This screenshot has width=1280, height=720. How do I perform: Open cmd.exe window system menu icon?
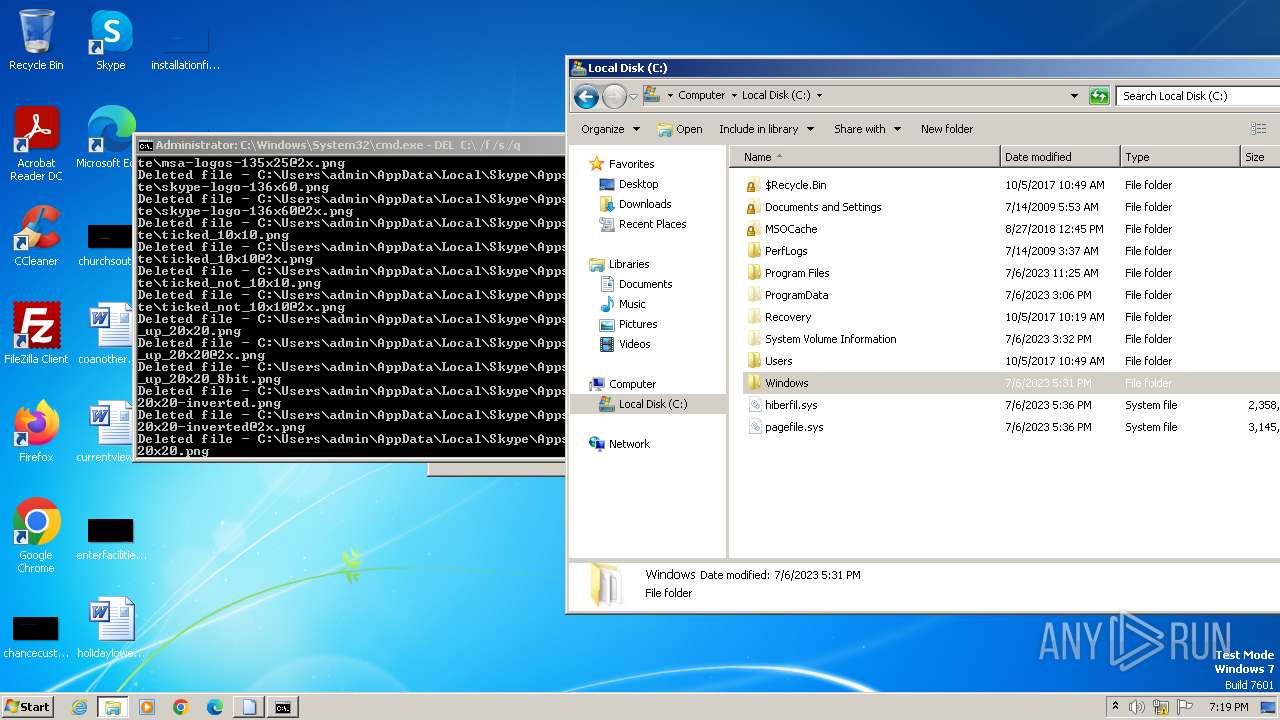coord(145,146)
